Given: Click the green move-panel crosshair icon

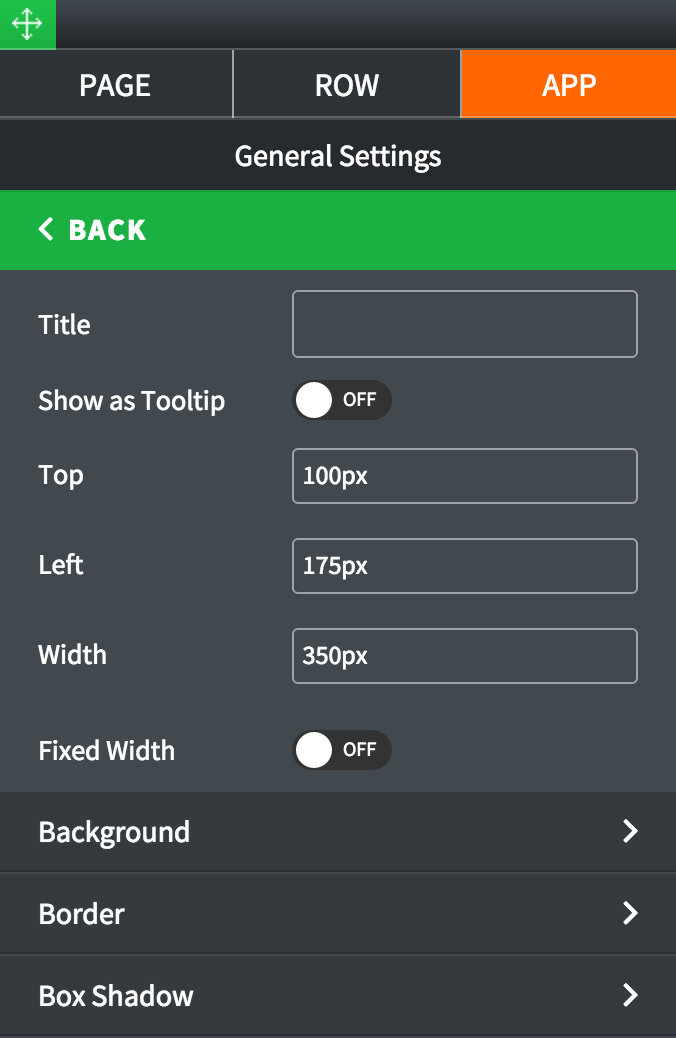Looking at the screenshot, I should (x=27, y=24).
